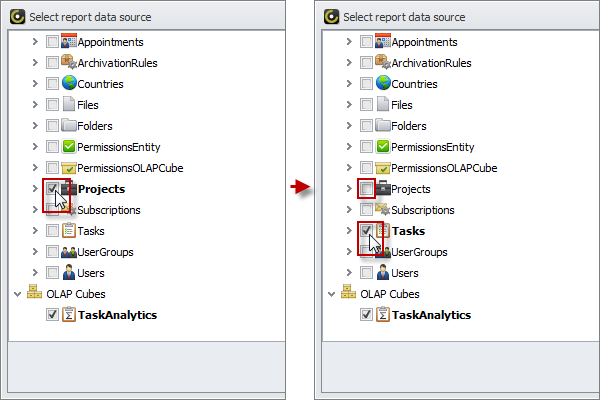
Task: Expand the Folders node in right panel
Action: 348,126
